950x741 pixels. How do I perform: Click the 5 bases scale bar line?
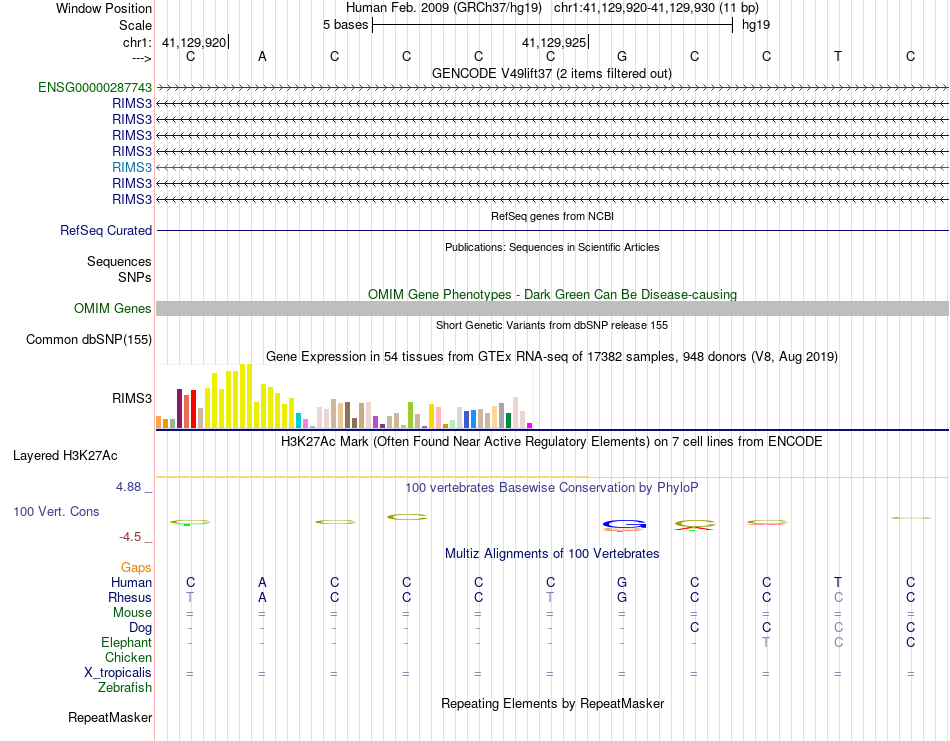pyautogui.click(x=552, y=25)
